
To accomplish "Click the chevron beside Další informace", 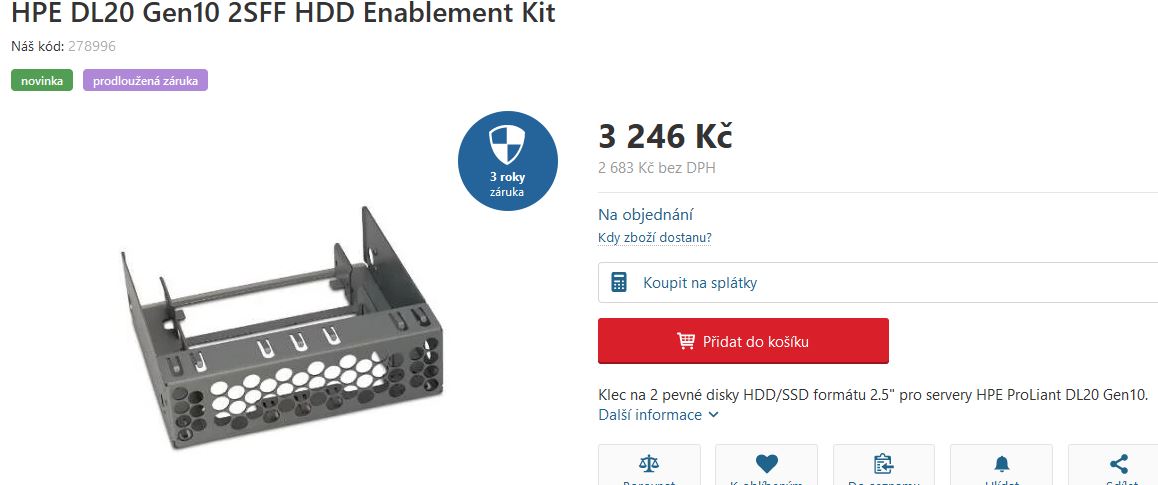I will (713, 415).
